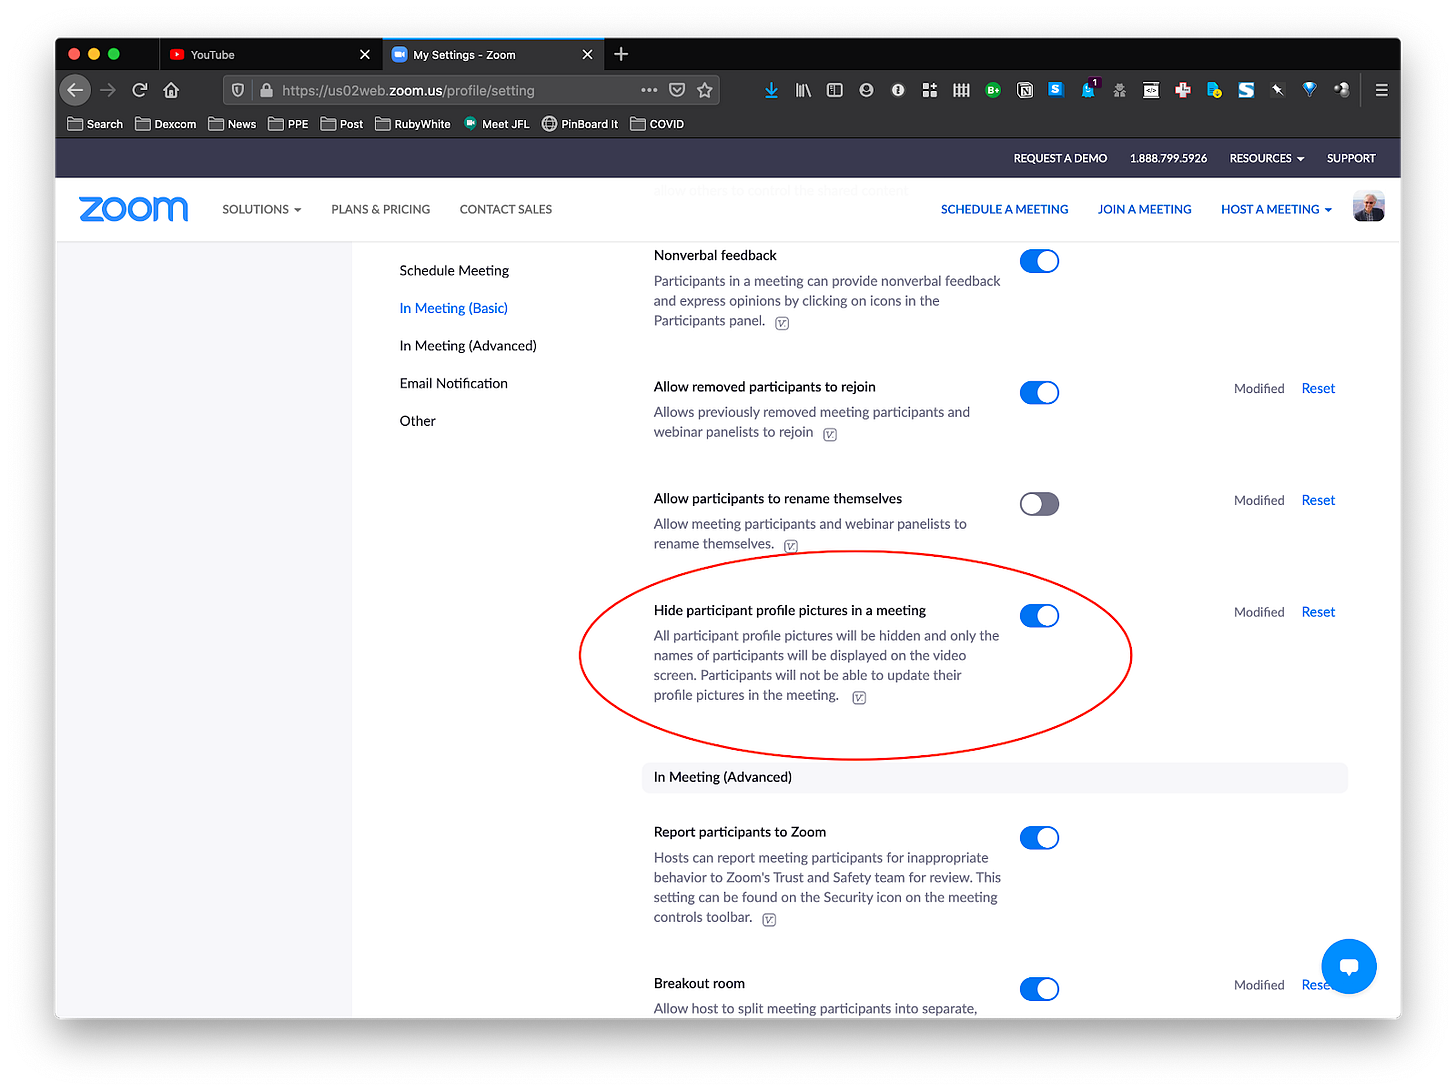This screenshot has width=1456, height=1091.
Task: Open the Meet JFL bookmark
Action: click(x=496, y=124)
